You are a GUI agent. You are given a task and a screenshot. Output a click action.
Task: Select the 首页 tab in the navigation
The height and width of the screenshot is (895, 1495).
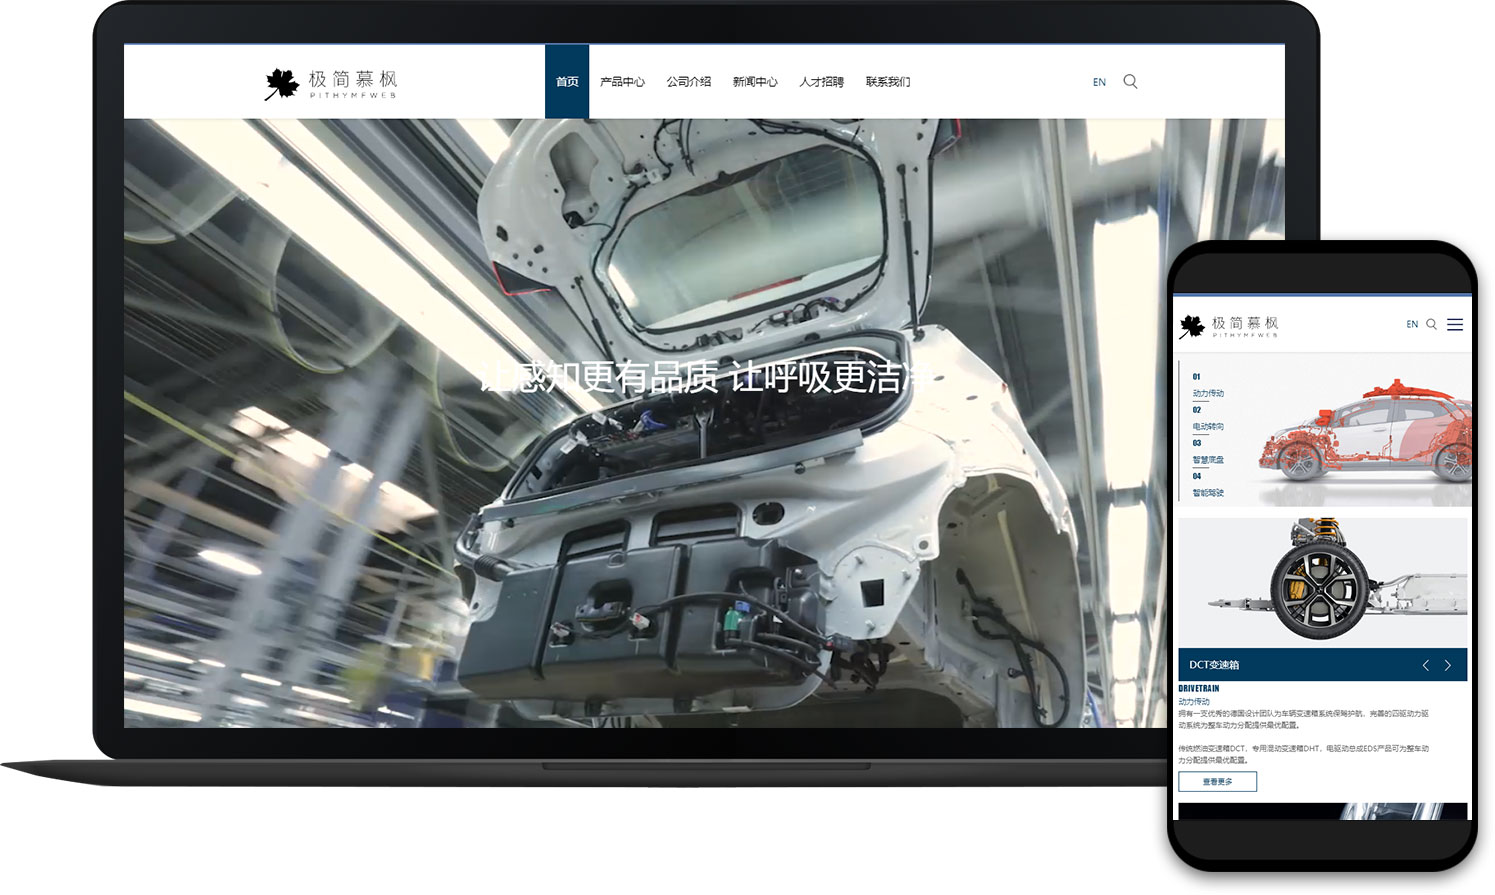567,82
